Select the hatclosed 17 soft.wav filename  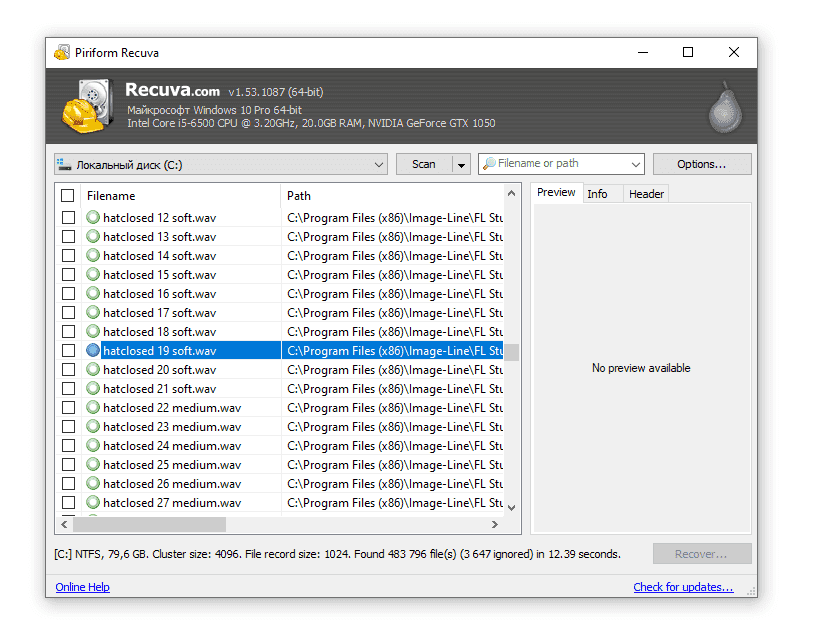point(160,313)
